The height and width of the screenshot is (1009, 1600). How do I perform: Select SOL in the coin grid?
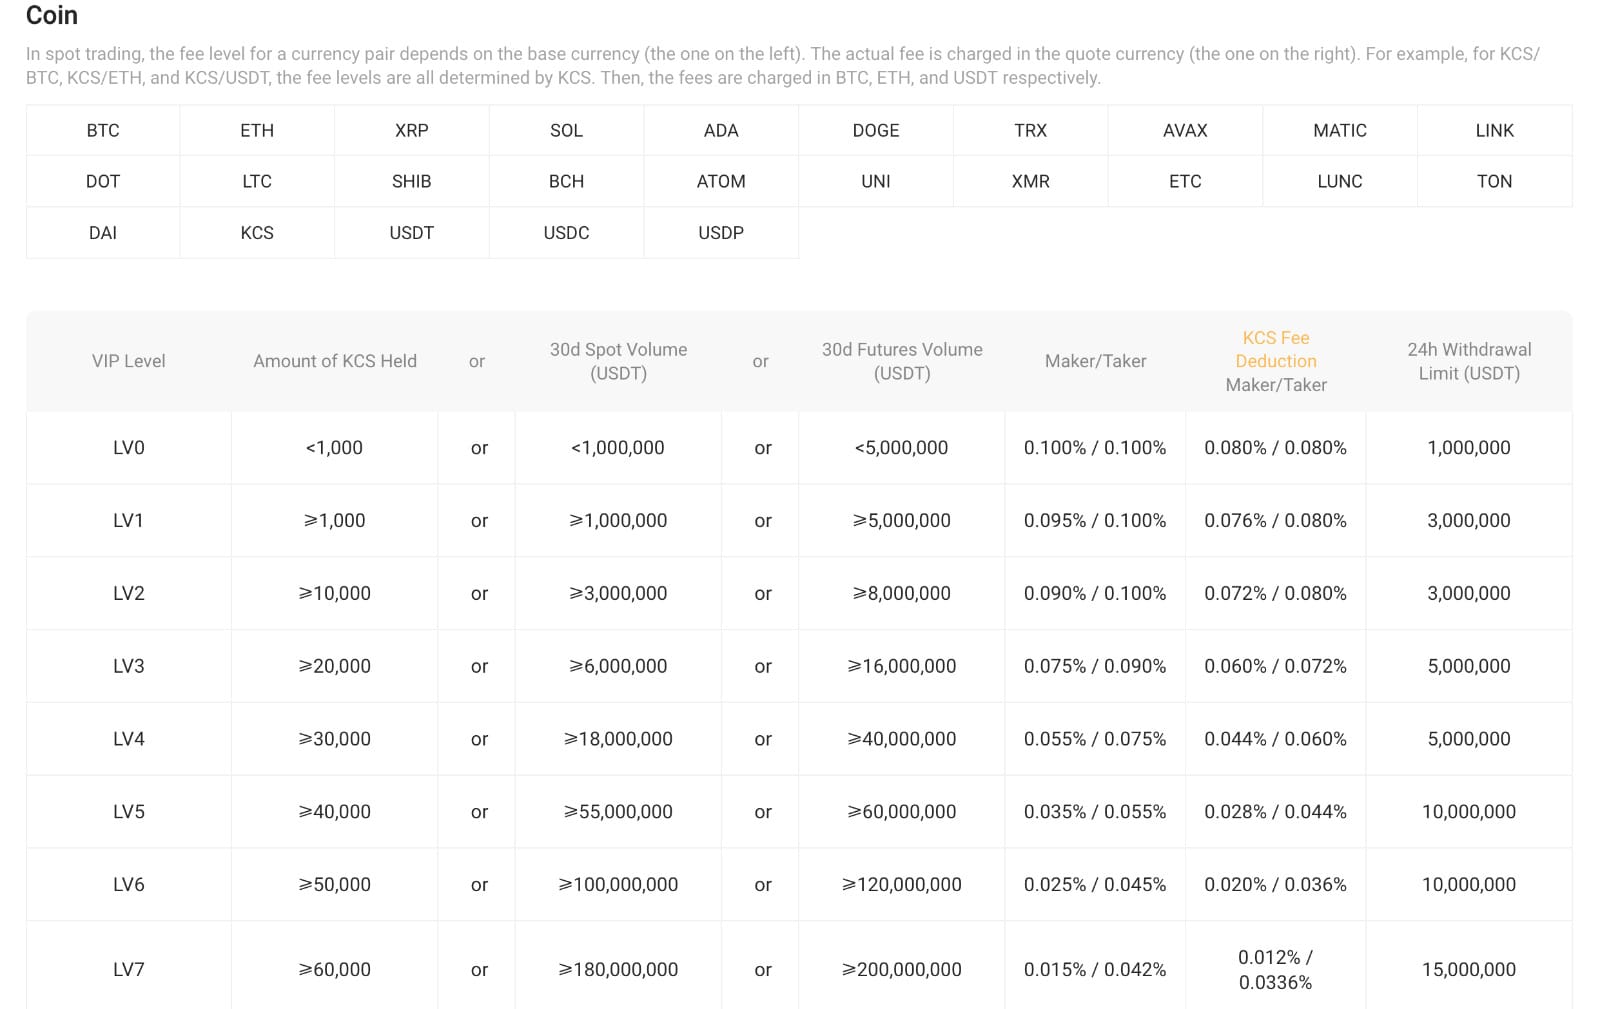coord(566,130)
